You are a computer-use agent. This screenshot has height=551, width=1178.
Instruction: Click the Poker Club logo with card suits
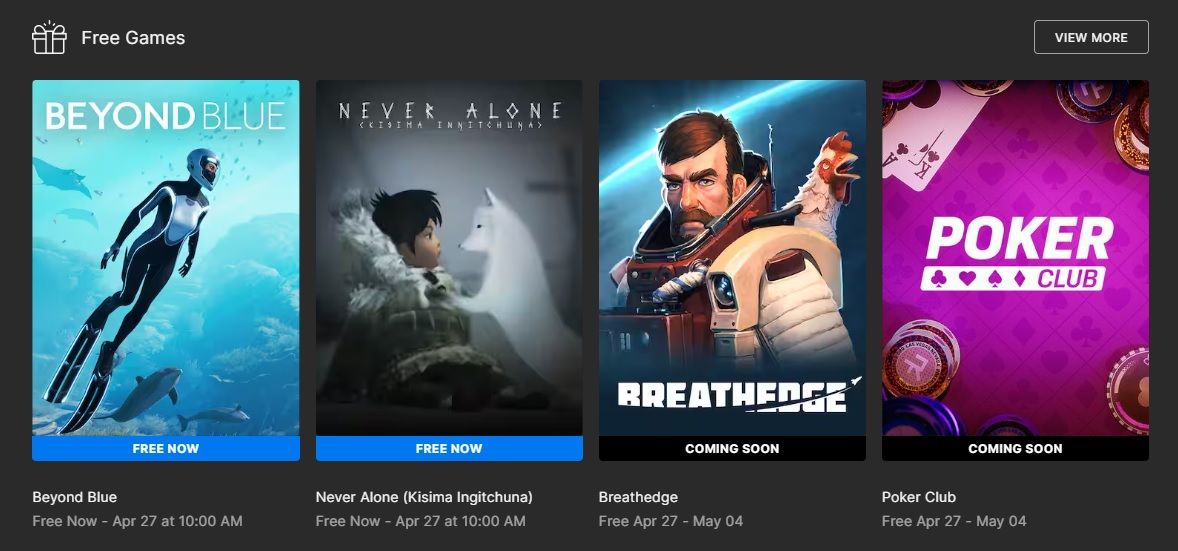point(1019,253)
